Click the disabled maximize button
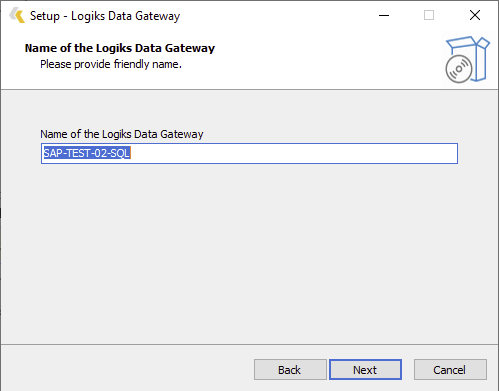Screen dimensions: 499x391 pos(429,15)
